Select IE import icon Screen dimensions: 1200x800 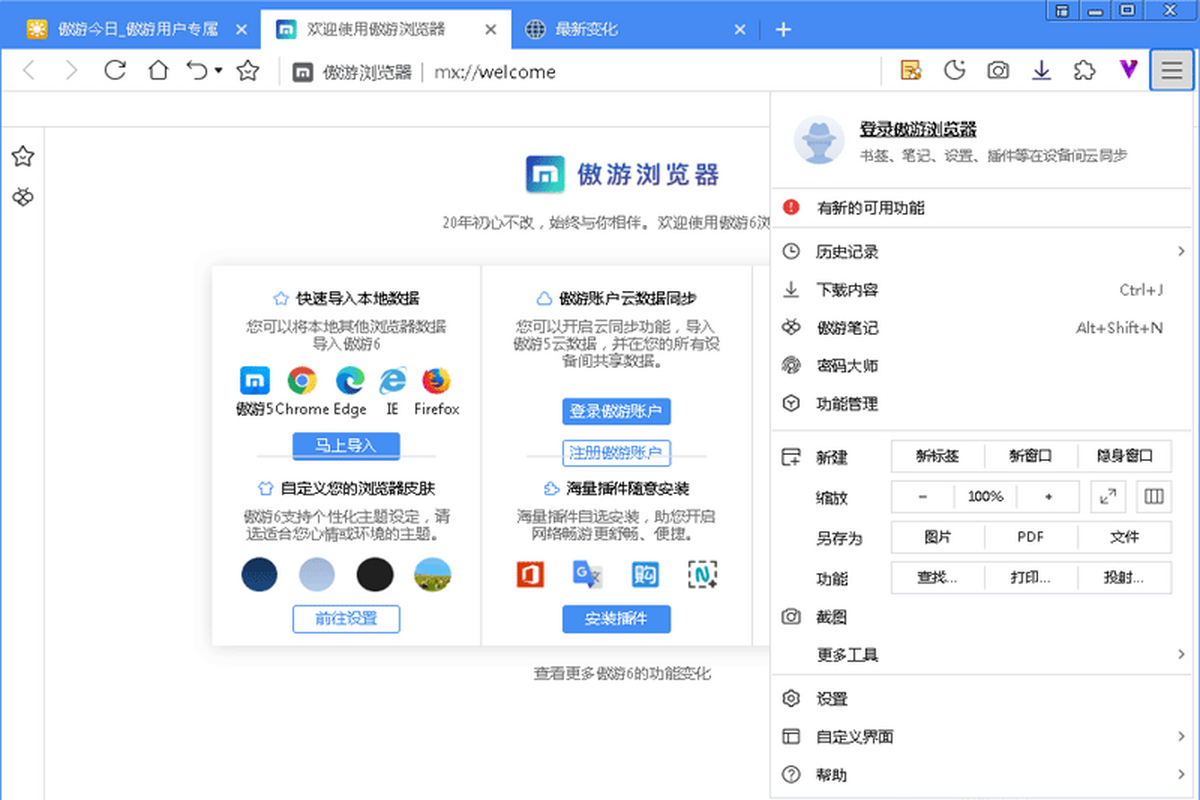[392, 381]
